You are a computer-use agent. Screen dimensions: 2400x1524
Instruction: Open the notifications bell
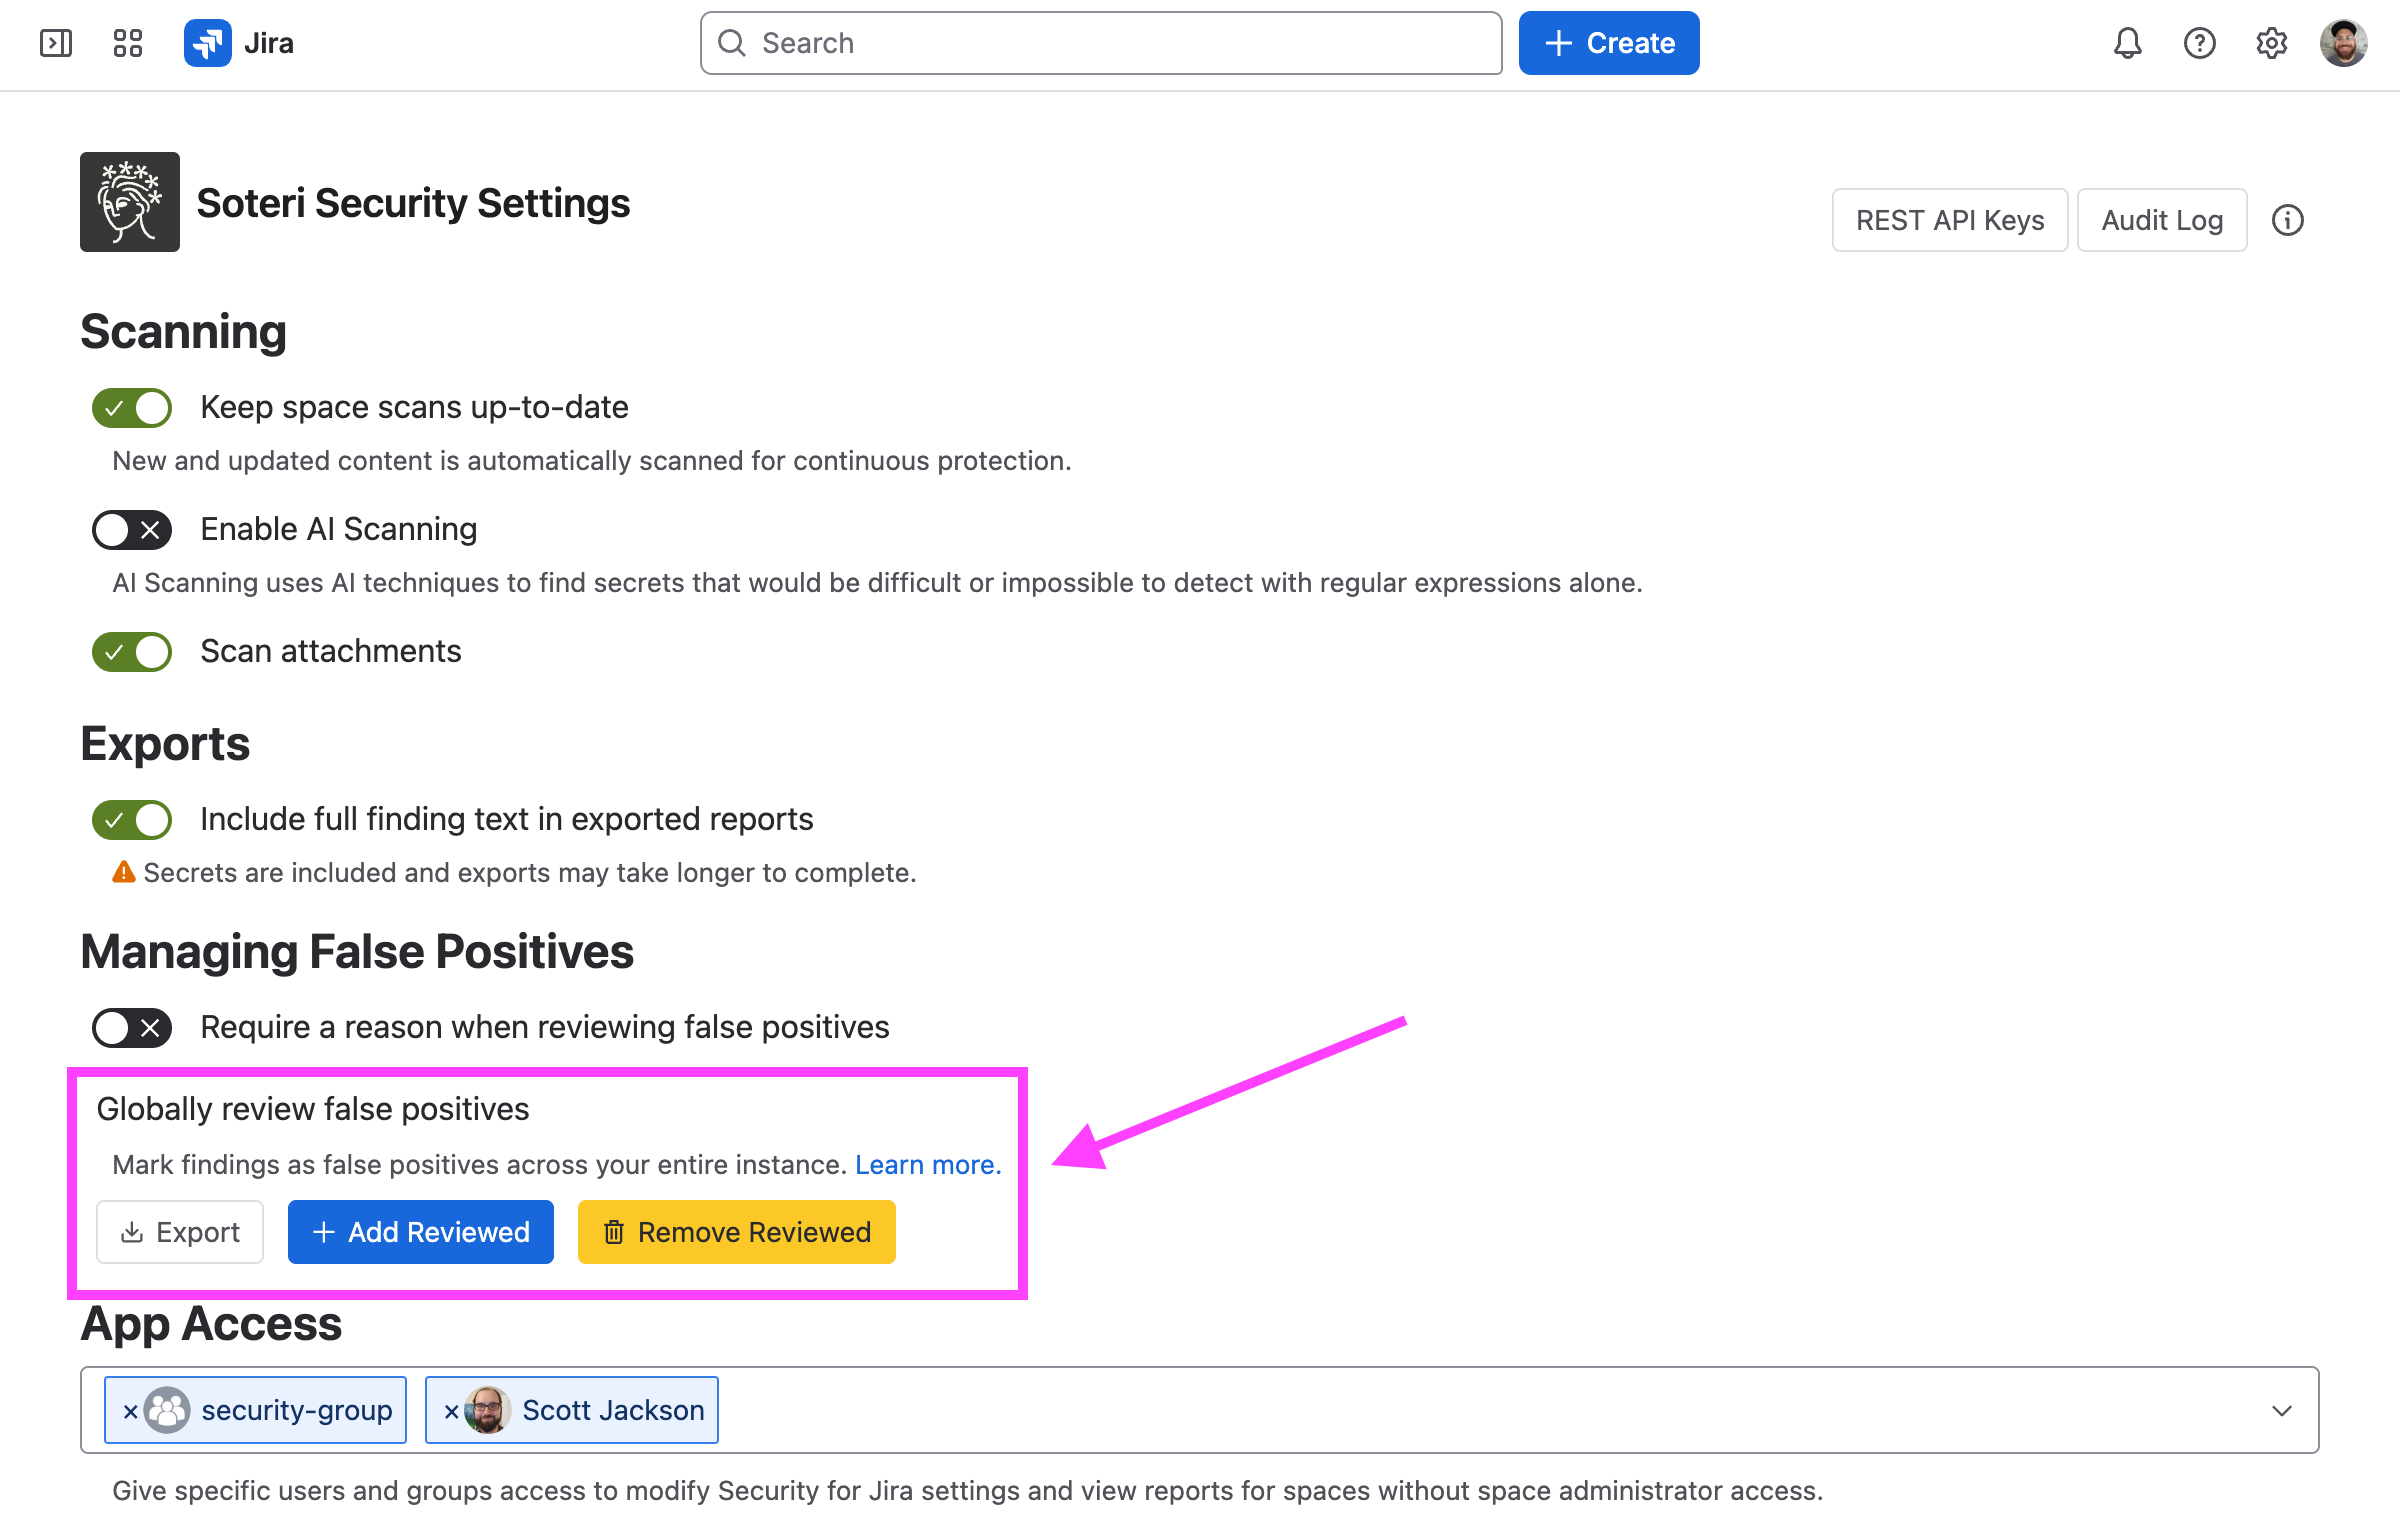(x=2127, y=43)
